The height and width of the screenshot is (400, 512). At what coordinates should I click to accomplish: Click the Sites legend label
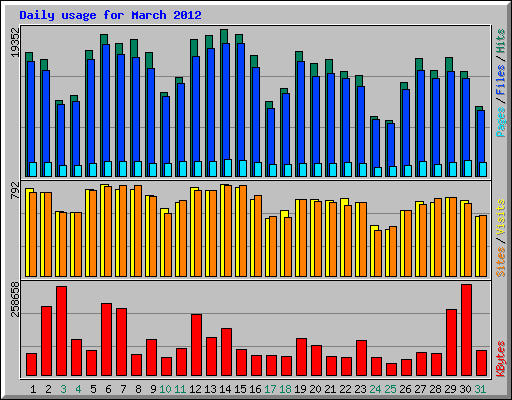pyautogui.click(x=501, y=262)
